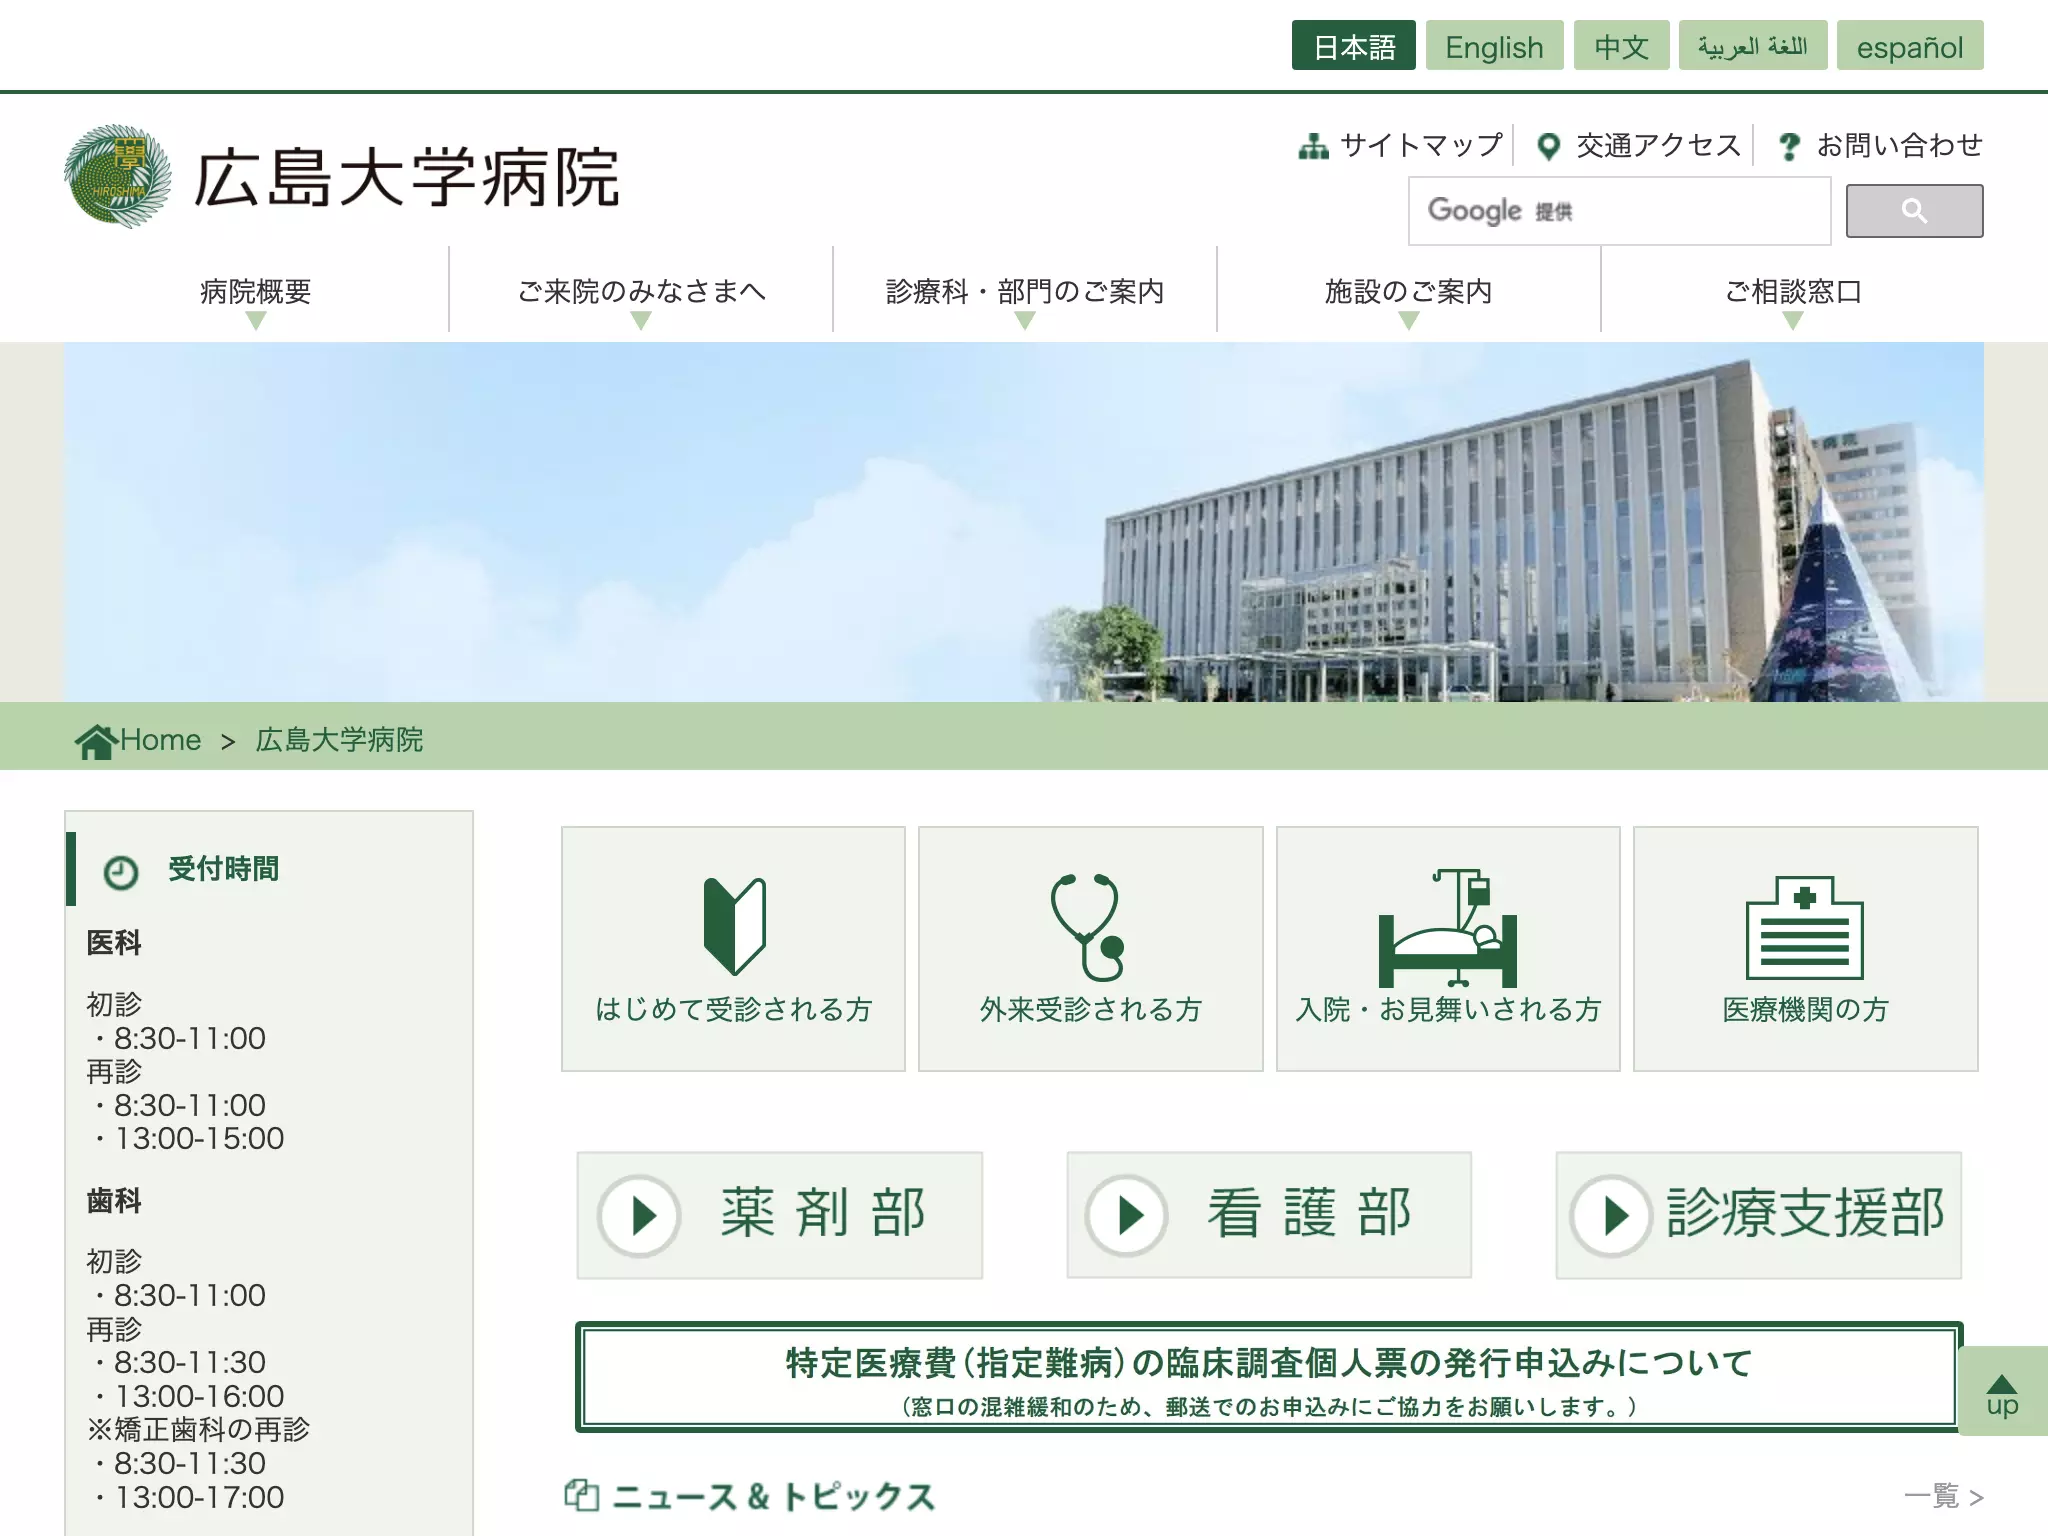The width and height of the screenshot is (2048, 1536).
Task: Open the 交通アクセス link
Action: click(1659, 146)
